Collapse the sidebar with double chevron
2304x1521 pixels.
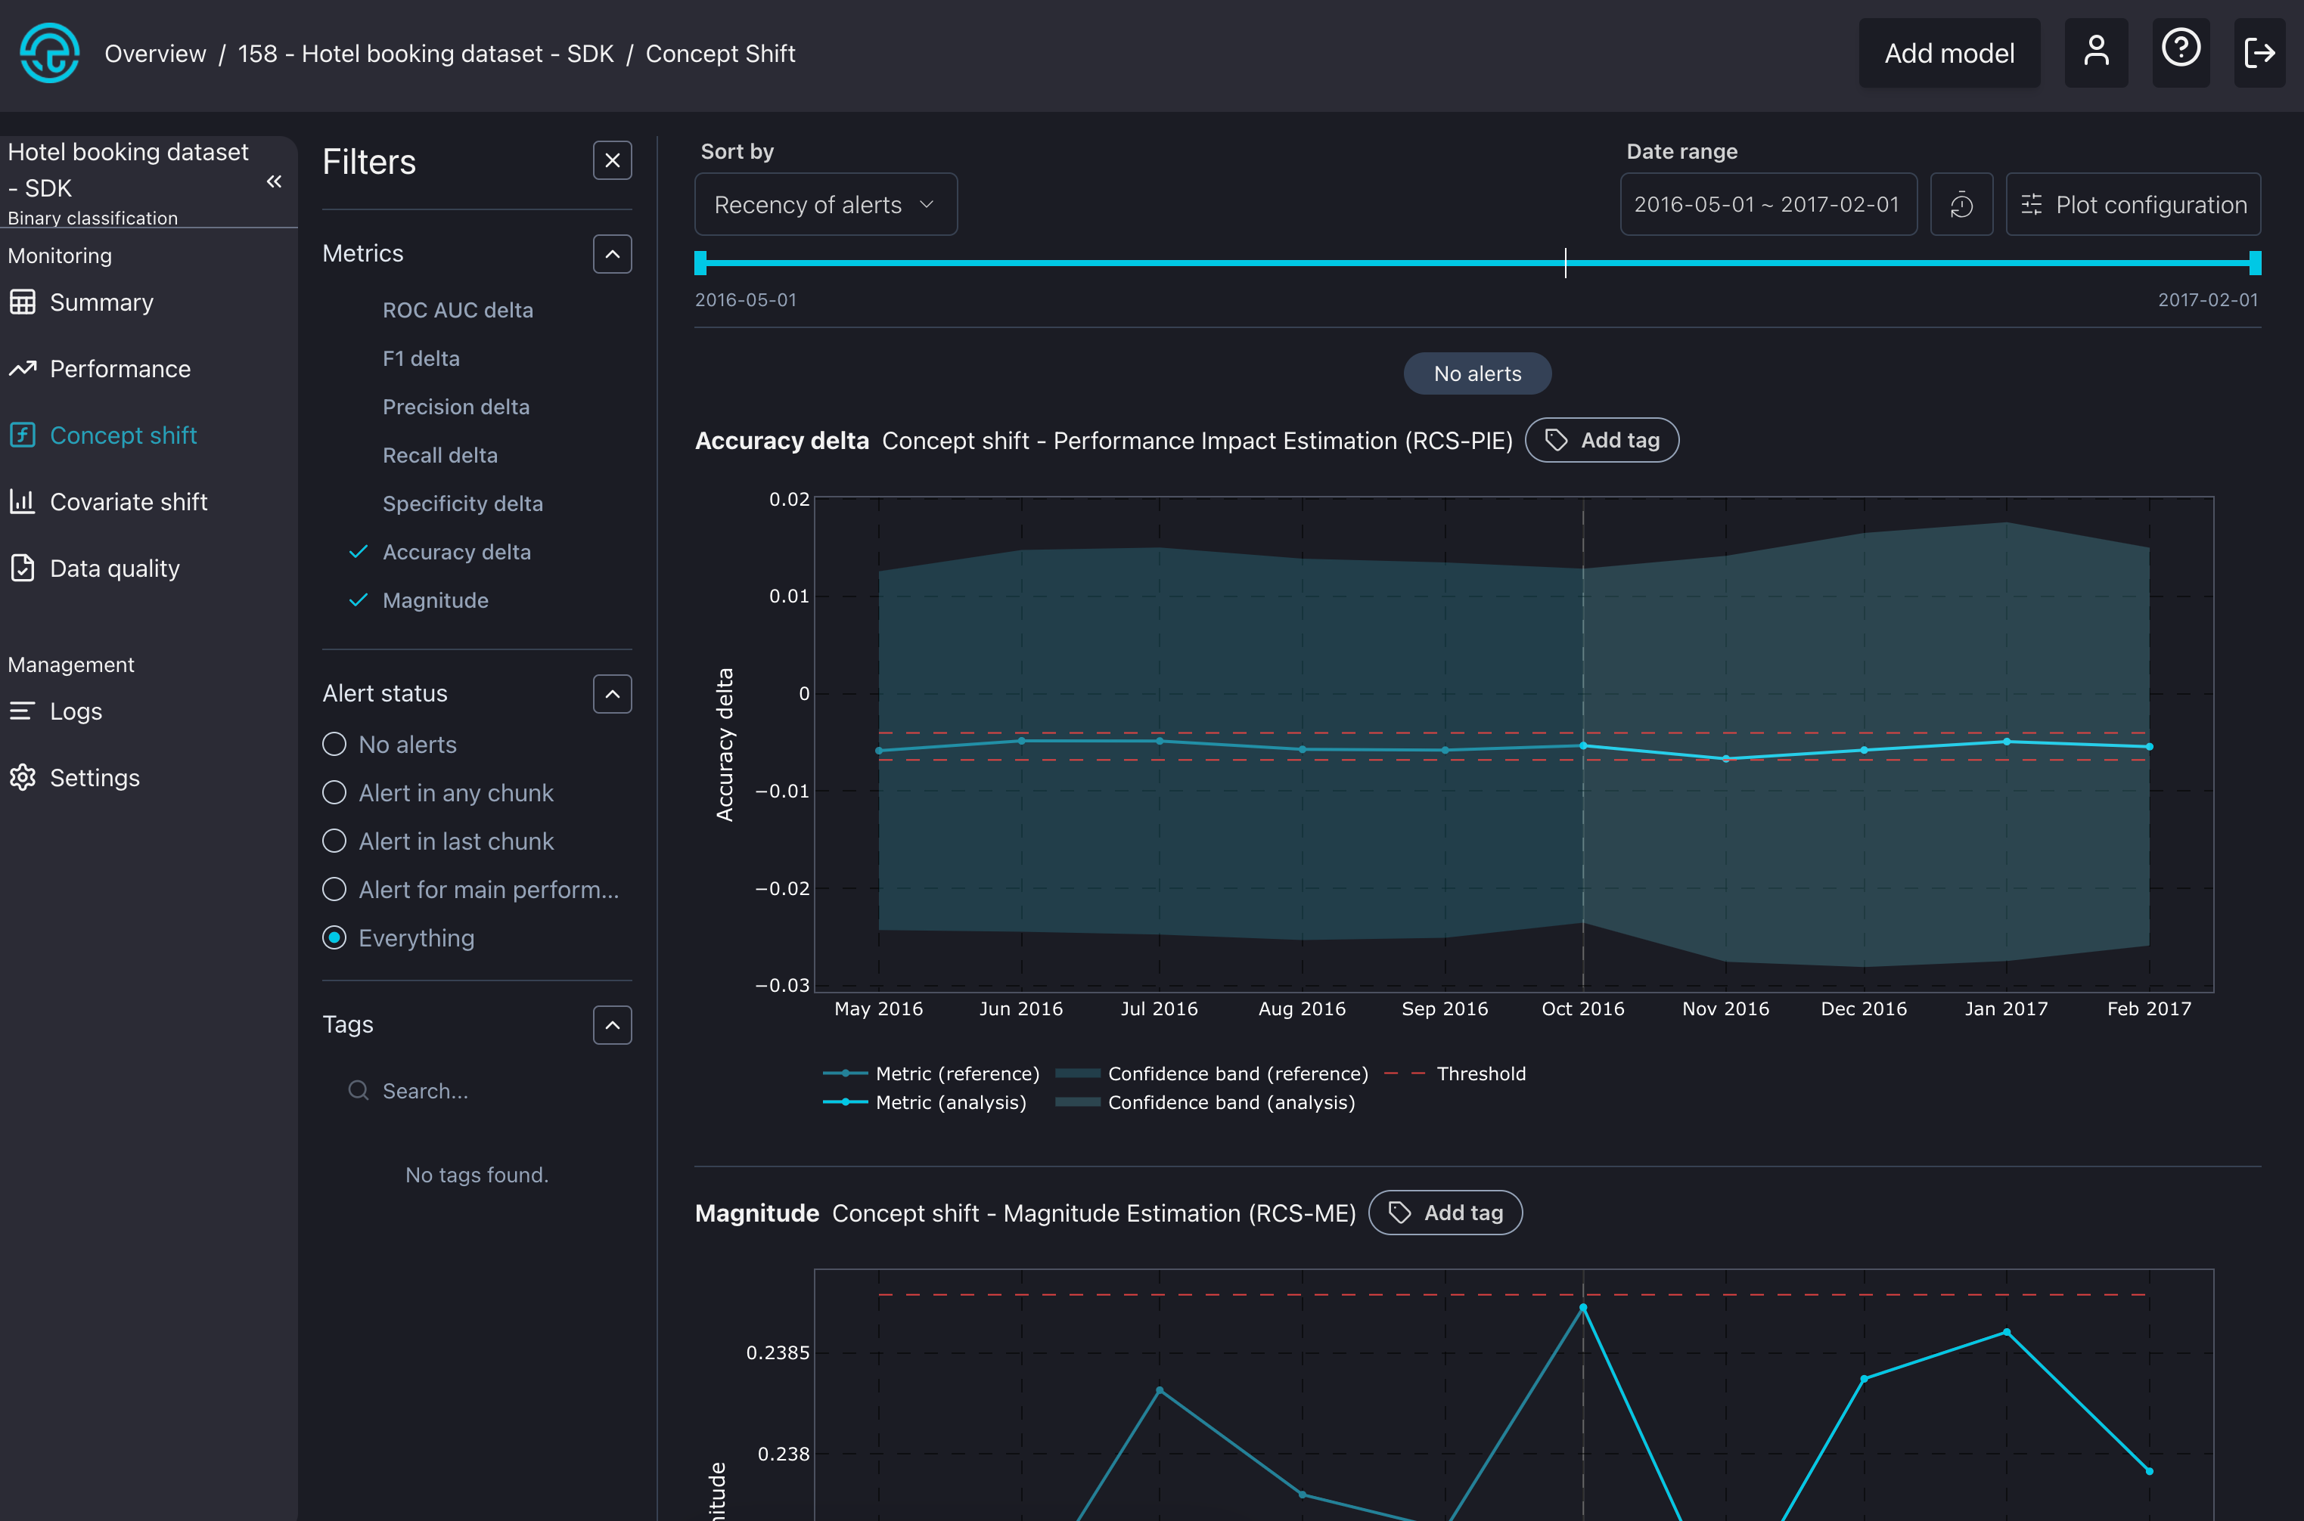click(274, 182)
